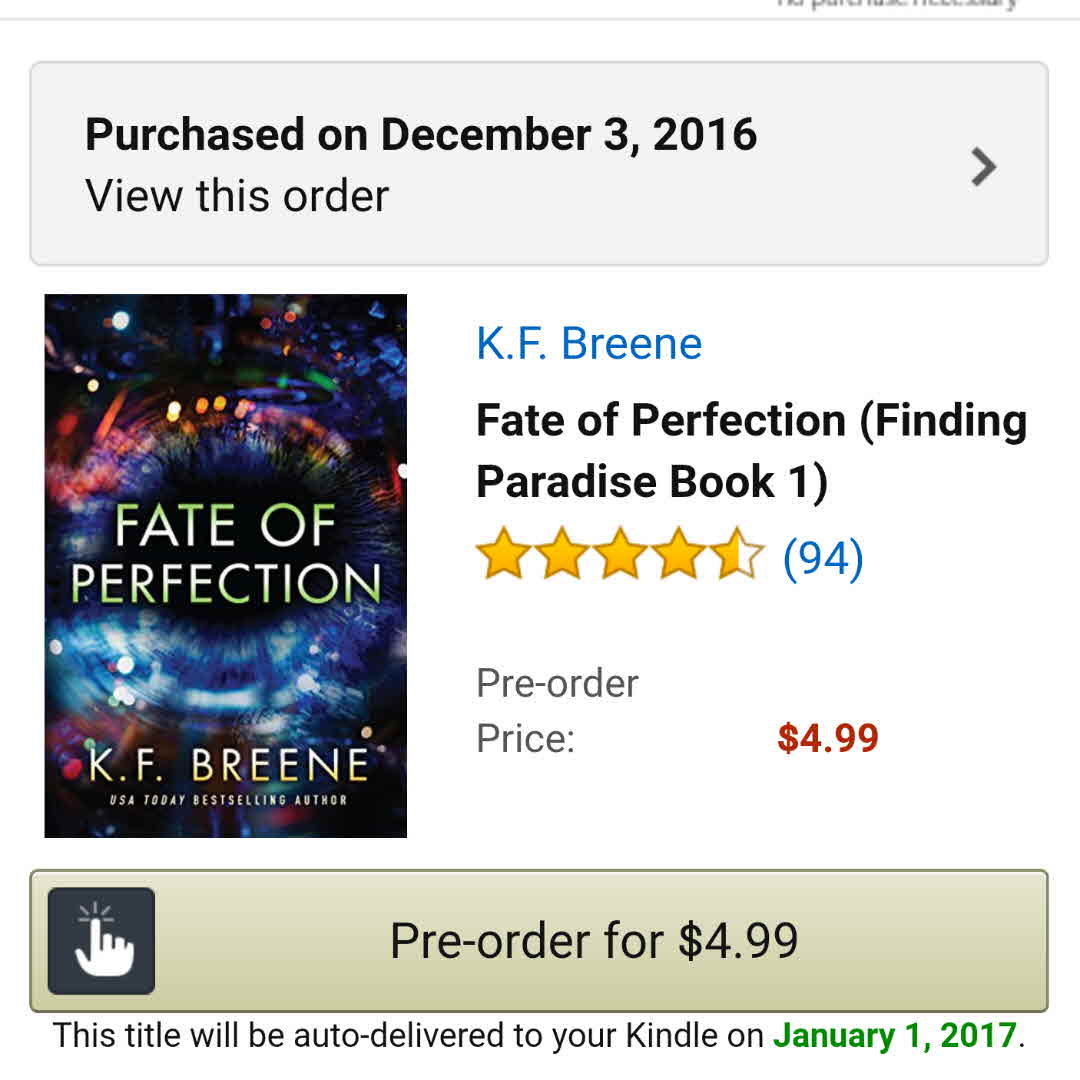
Task: Click the K.F. BREENE name on the cover
Action: 228,765
